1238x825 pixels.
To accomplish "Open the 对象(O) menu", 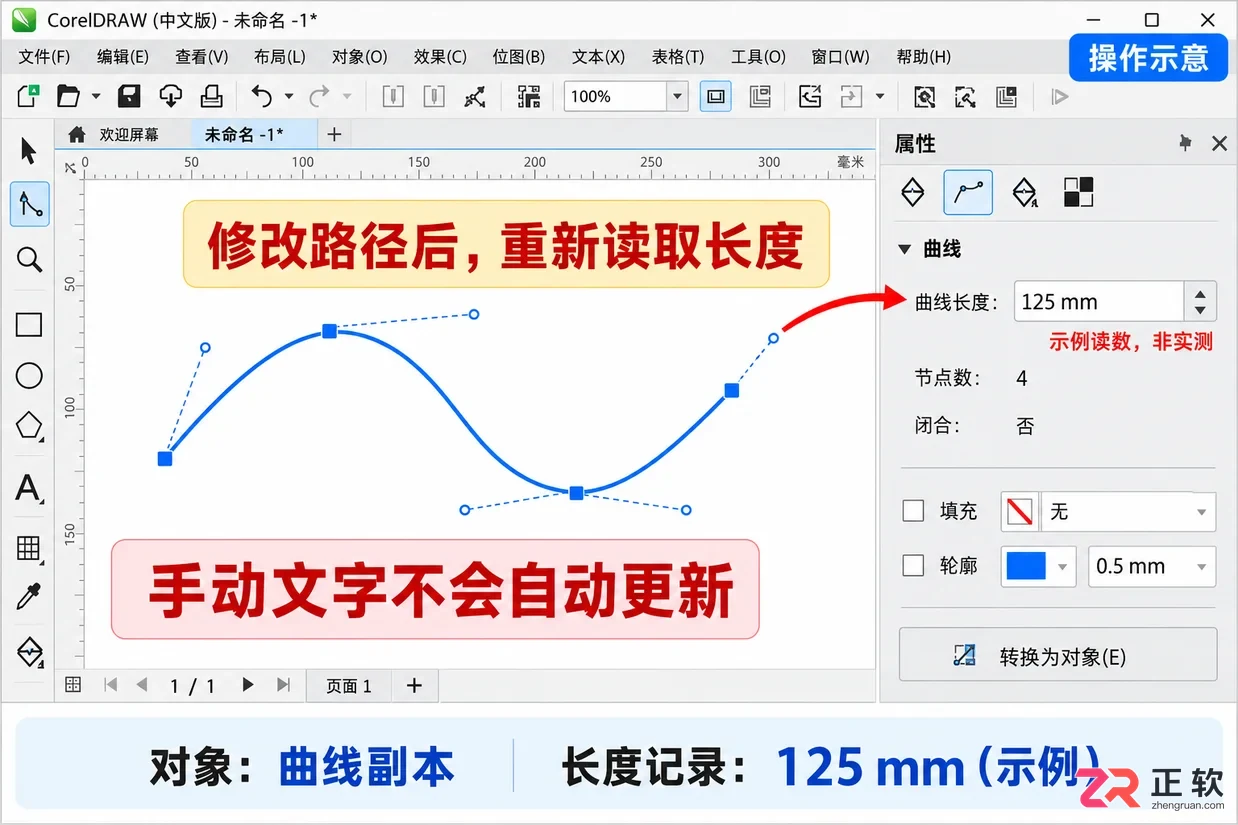I will 360,57.
